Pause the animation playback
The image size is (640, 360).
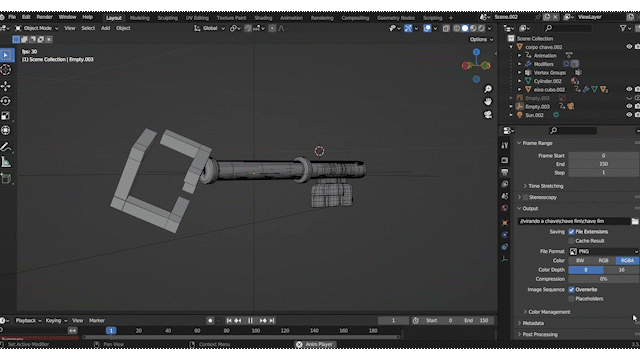click(250, 321)
